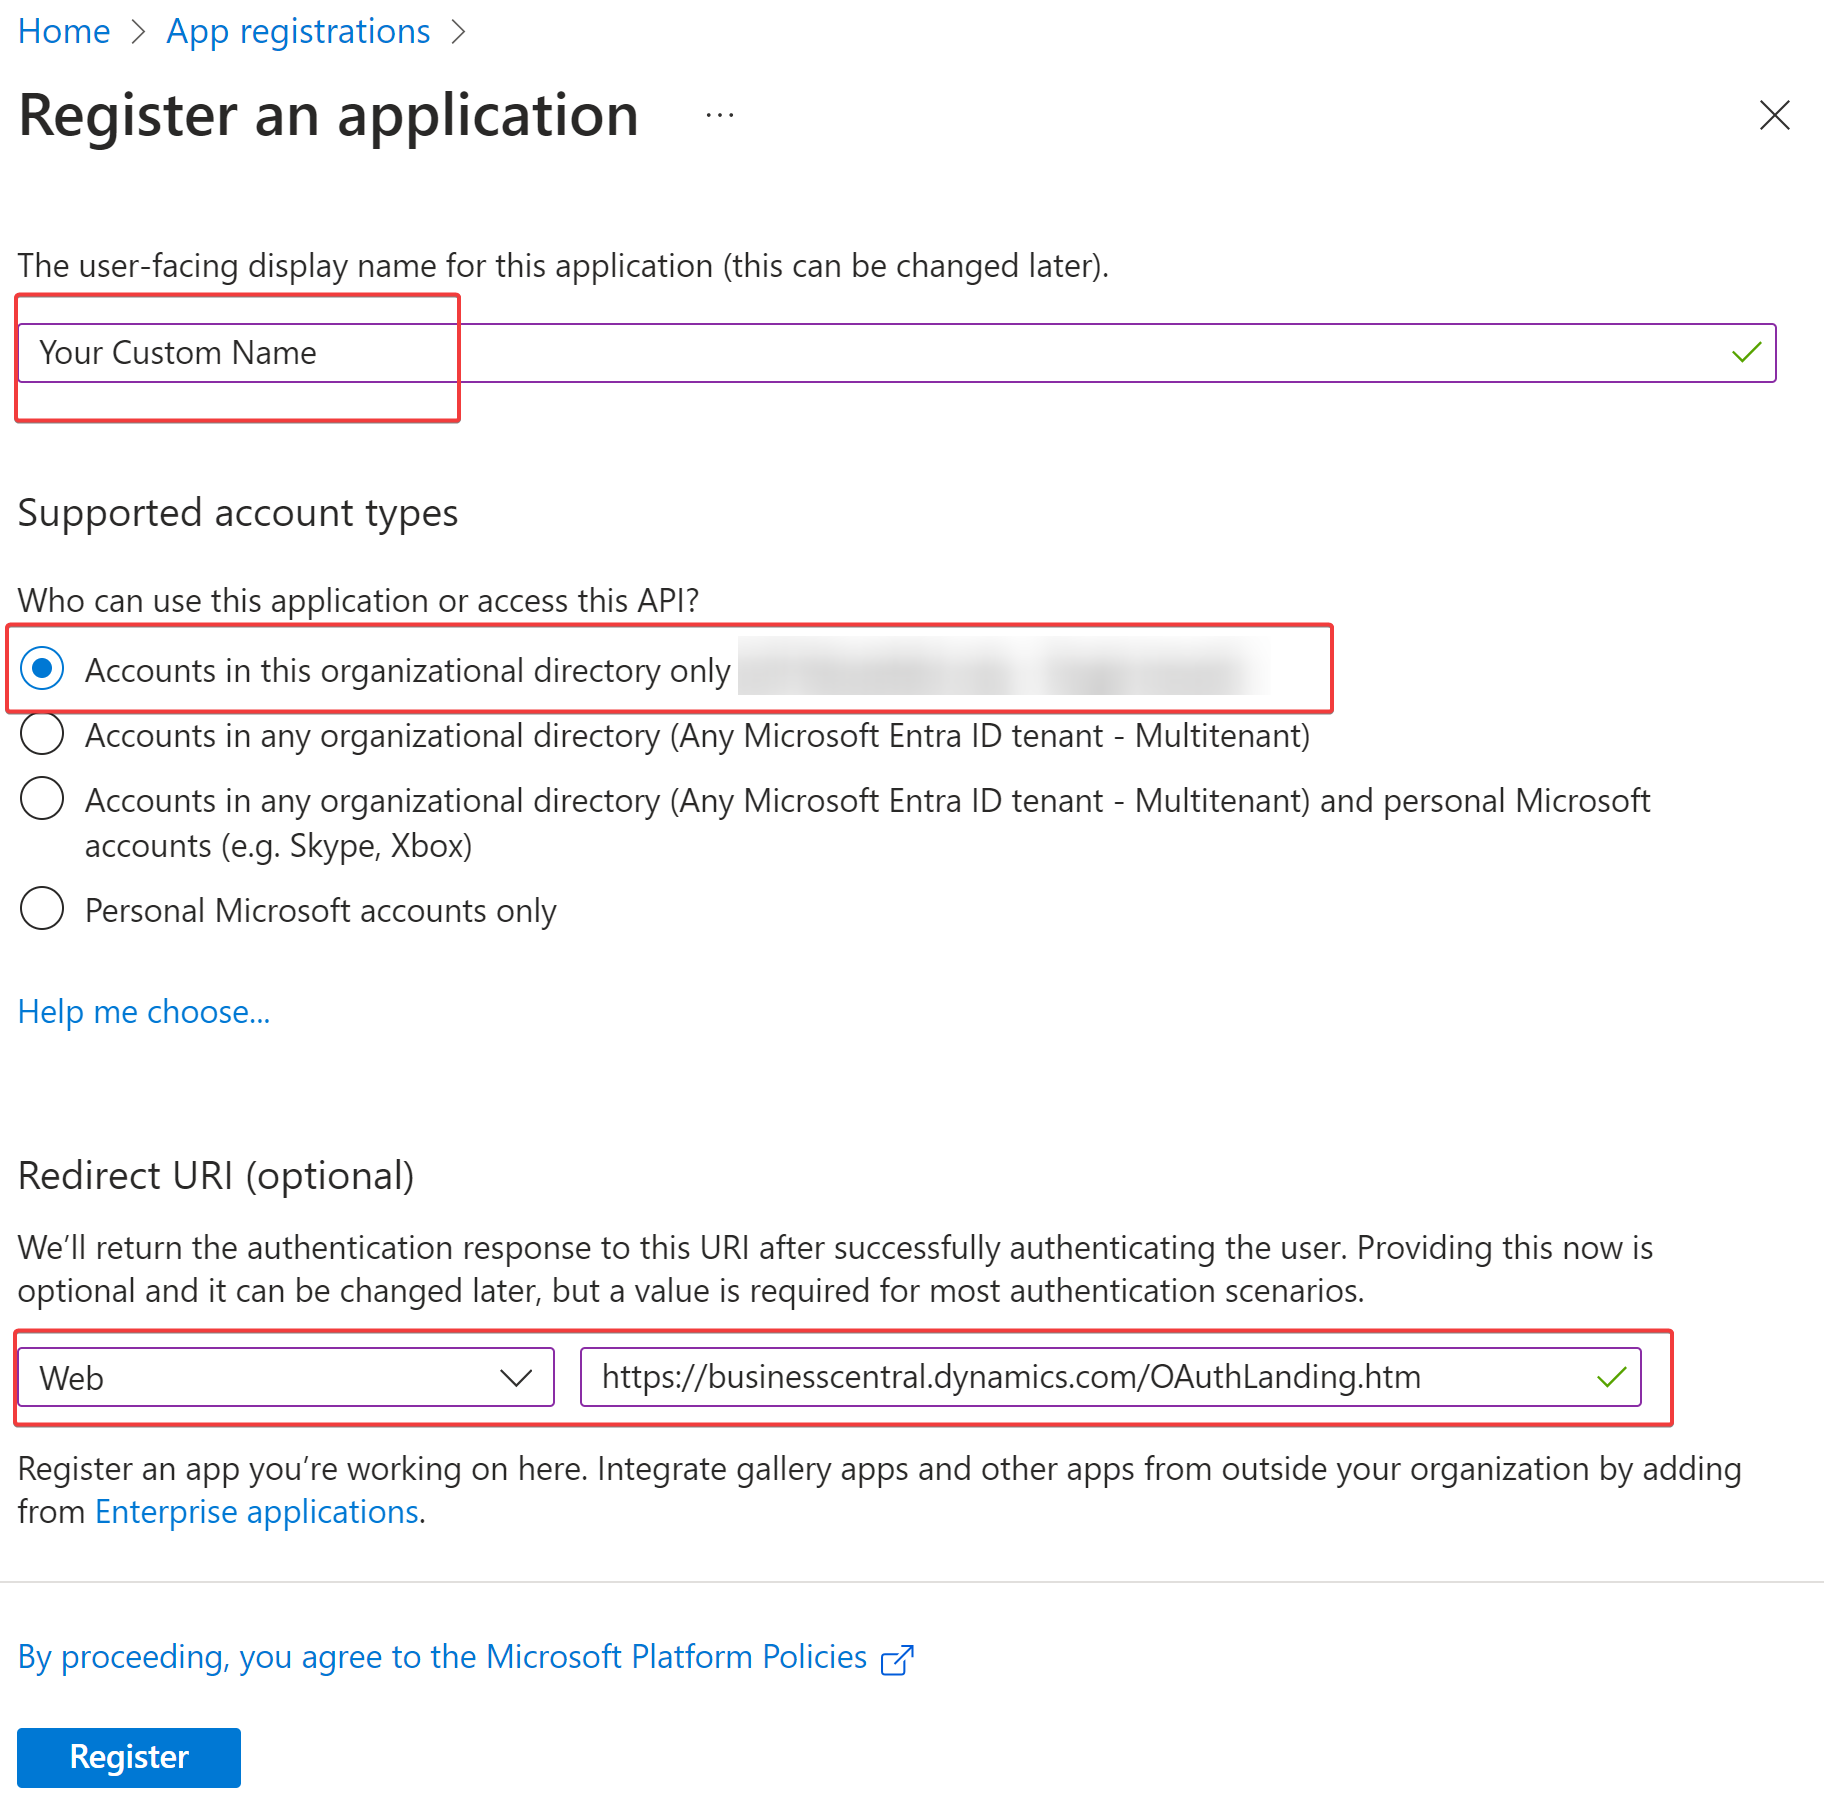The image size is (1824, 1809).
Task: Go to Home in the breadcrumb
Action: coord(64,32)
